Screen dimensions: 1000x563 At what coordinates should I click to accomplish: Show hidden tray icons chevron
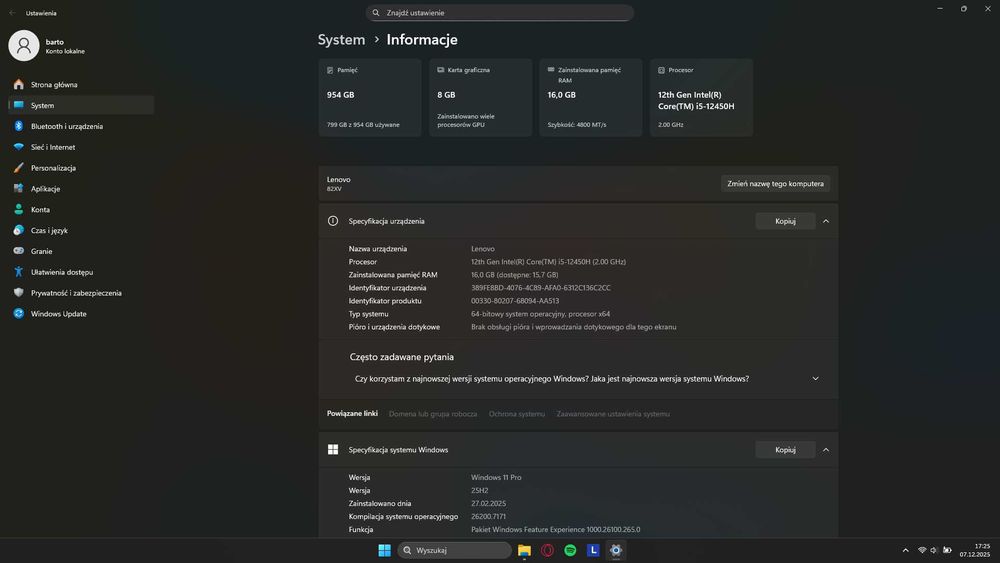(x=906, y=550)
